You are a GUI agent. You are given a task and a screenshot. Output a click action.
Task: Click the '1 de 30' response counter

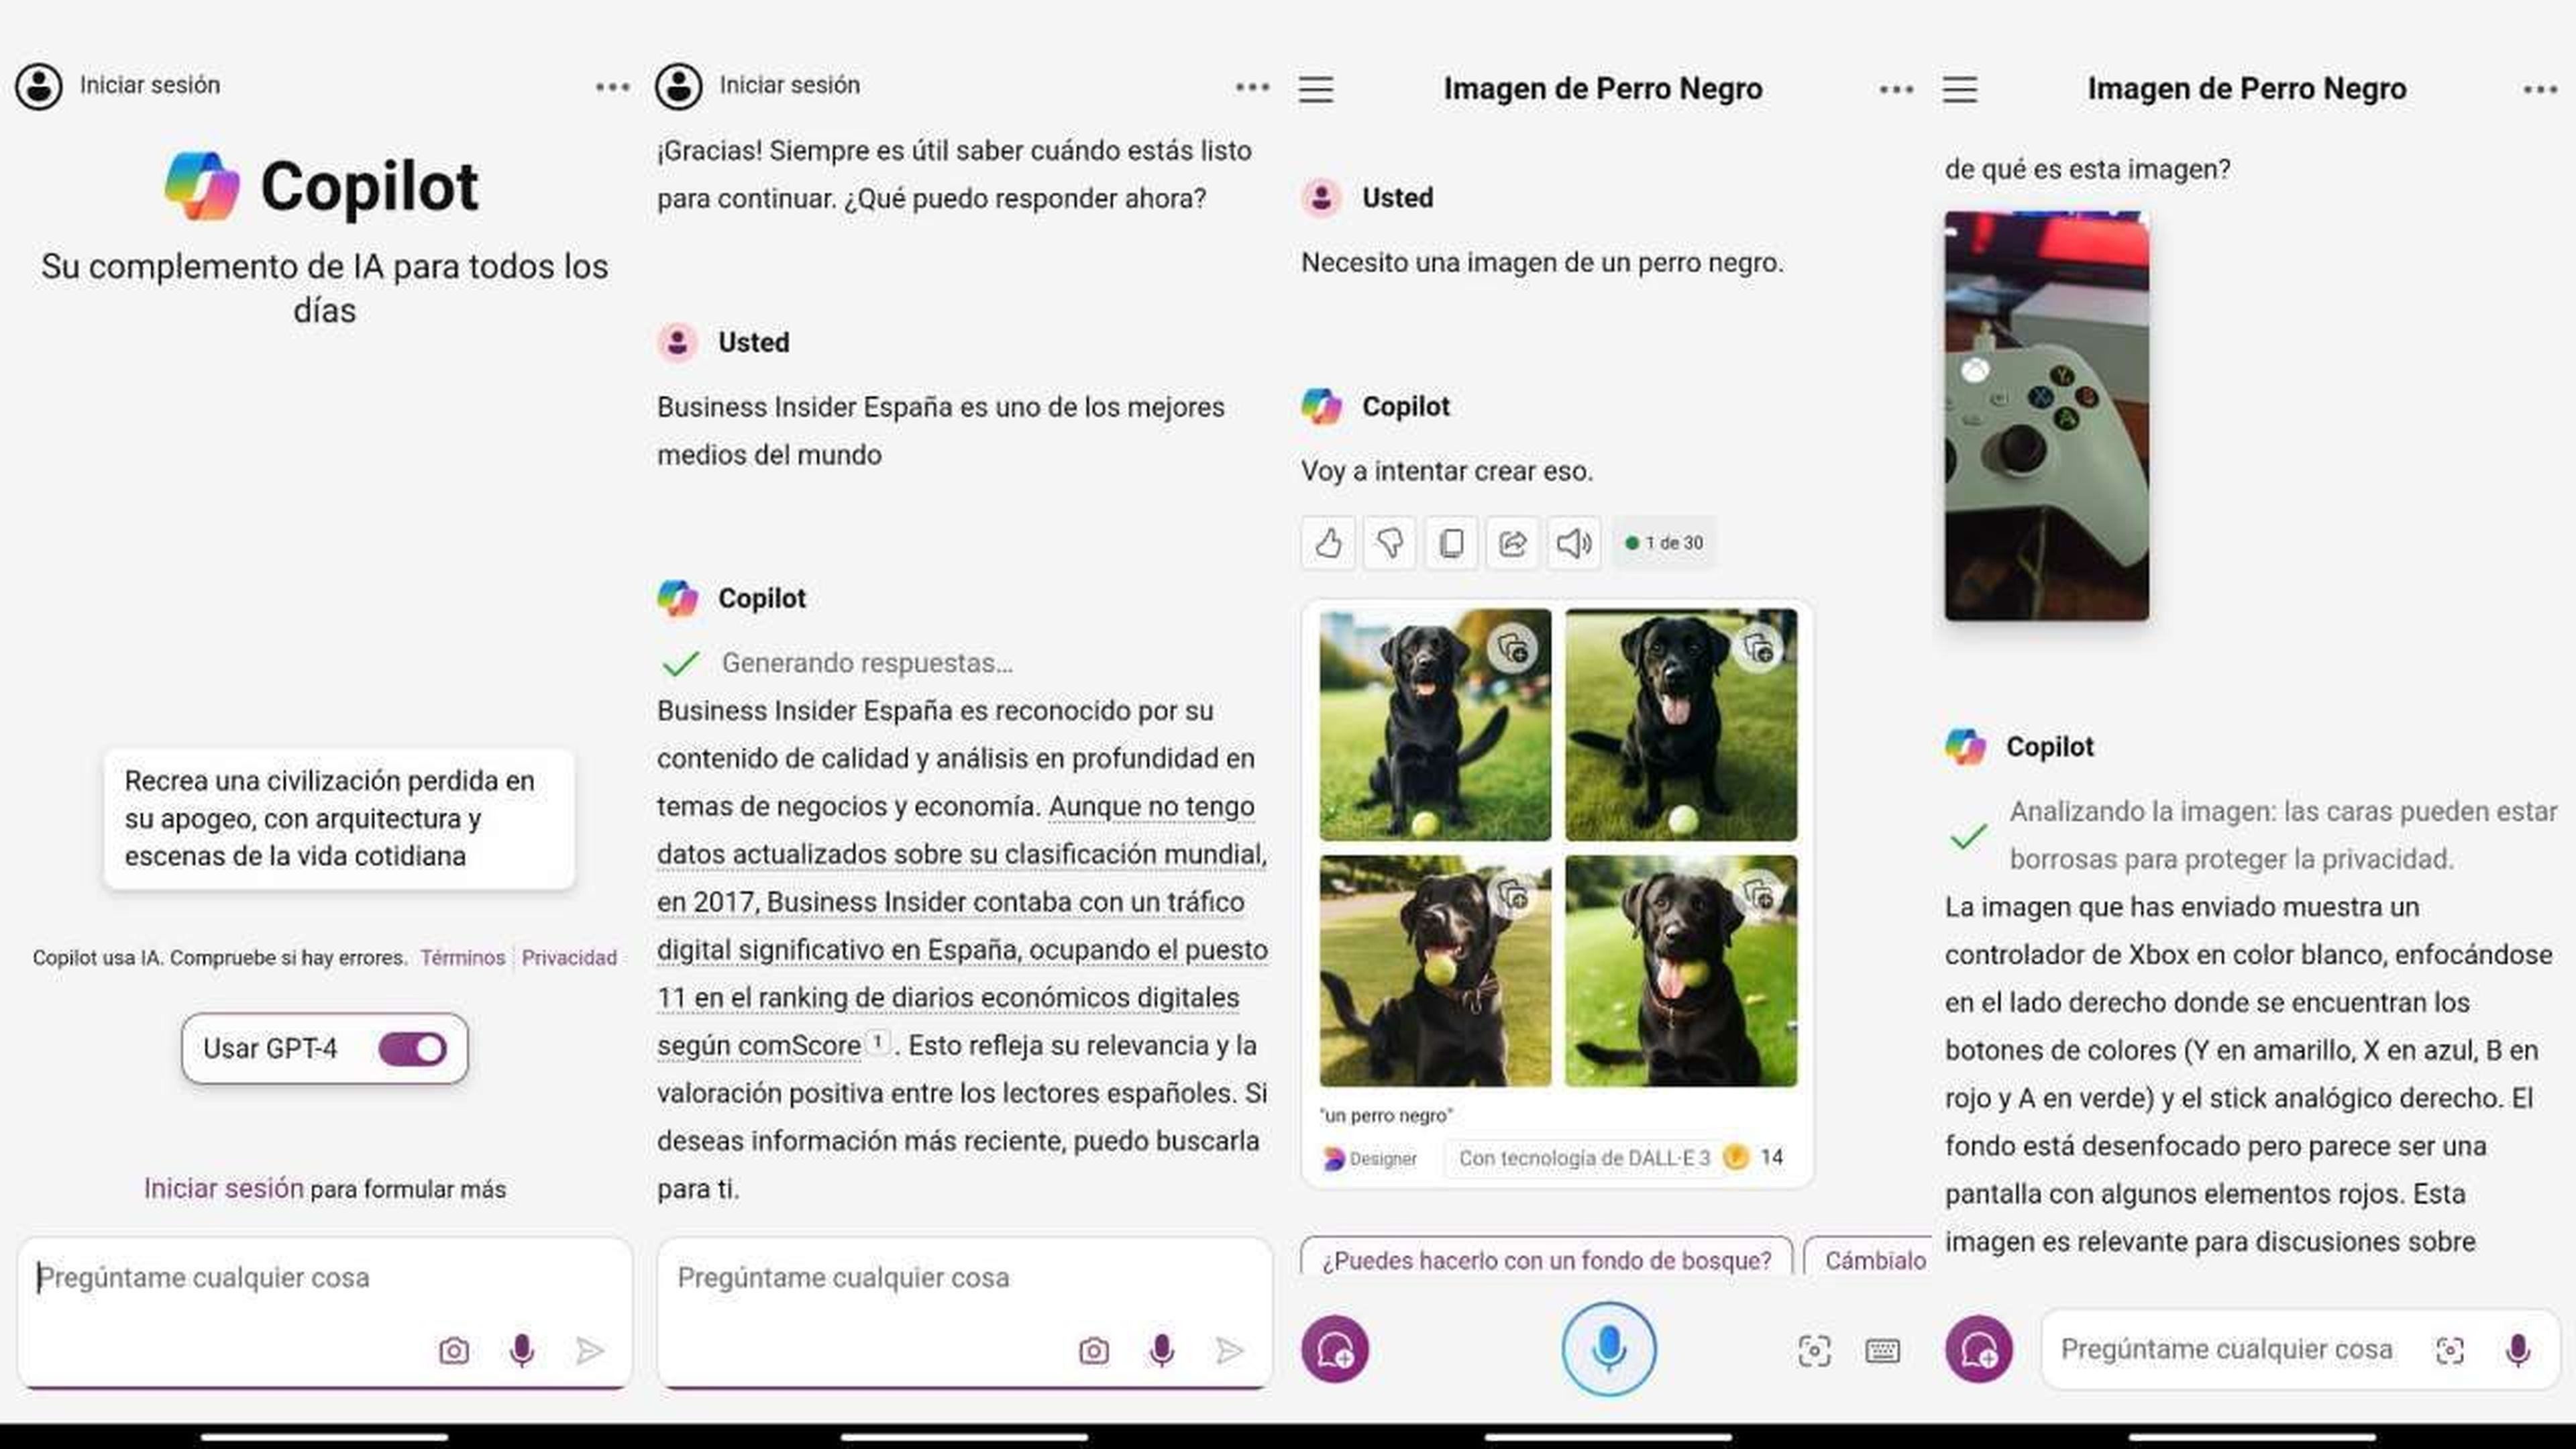[1665, 543]
